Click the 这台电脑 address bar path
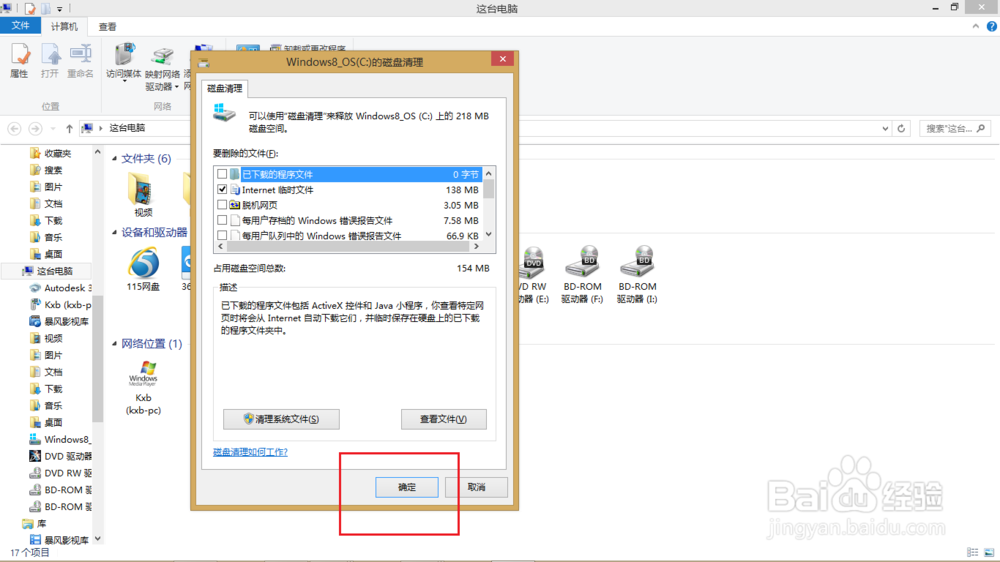Image resolution: width=1000 pixels, height=562 pixels. [x=128, y=128]
